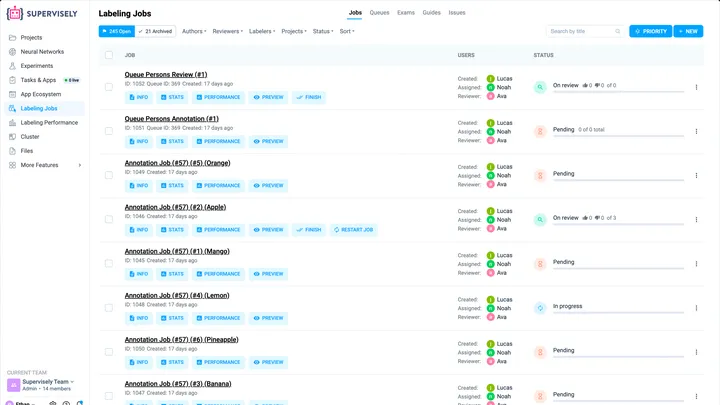
Task: Check the Pineapple annotation job checkbox
Action: (109, 352)
